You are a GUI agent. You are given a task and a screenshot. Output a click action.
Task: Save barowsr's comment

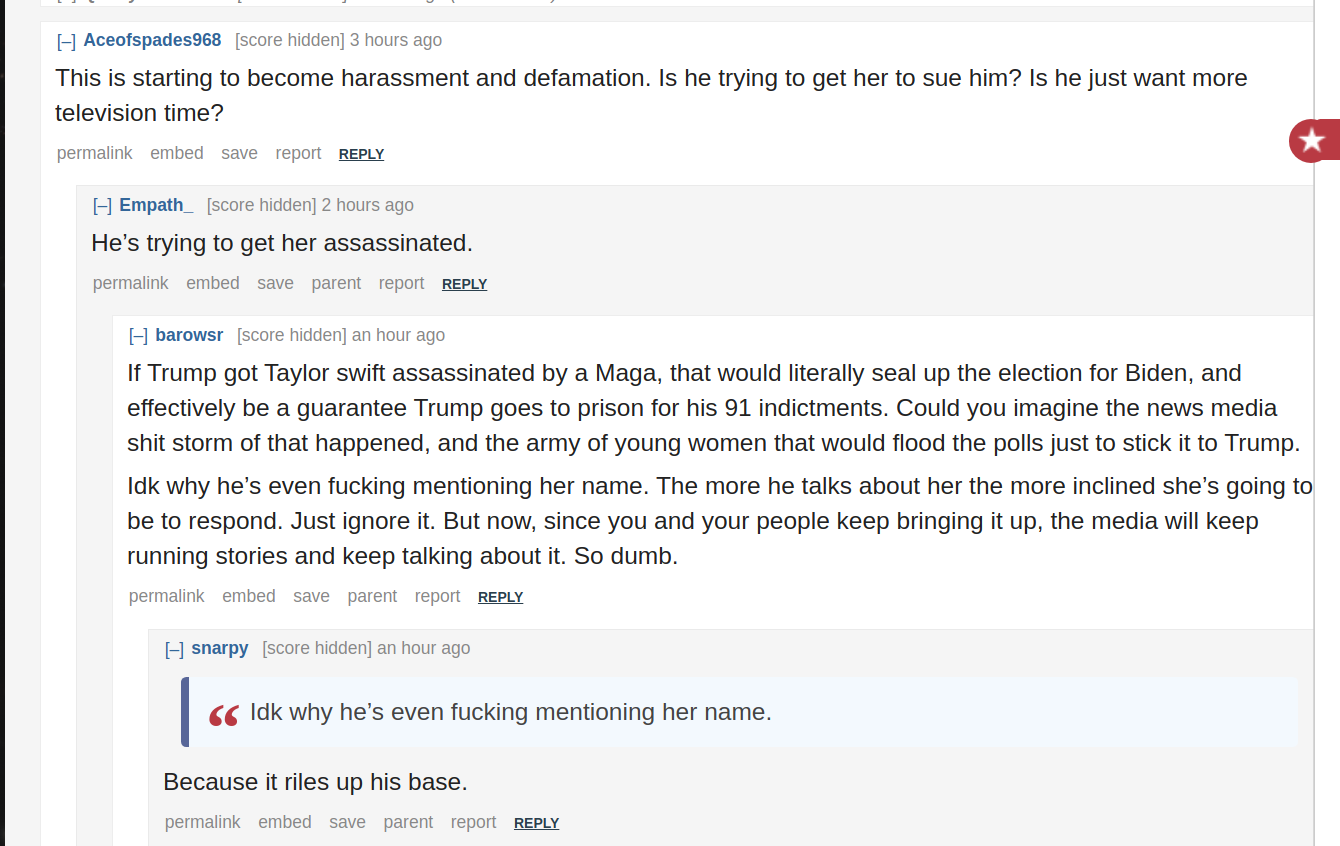[x=311, y=596]
